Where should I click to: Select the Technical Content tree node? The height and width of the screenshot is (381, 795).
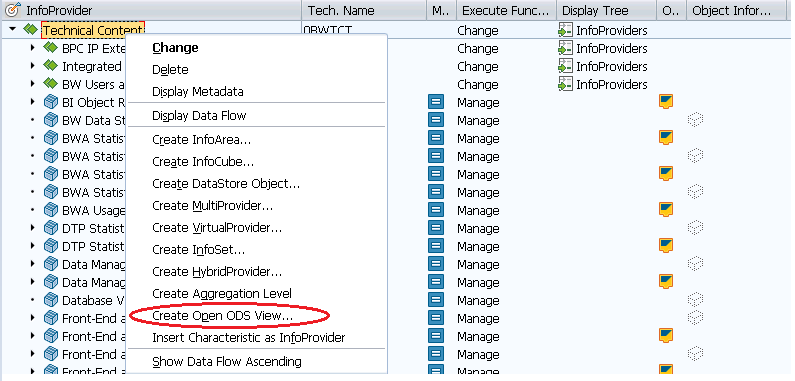[93, 30]
